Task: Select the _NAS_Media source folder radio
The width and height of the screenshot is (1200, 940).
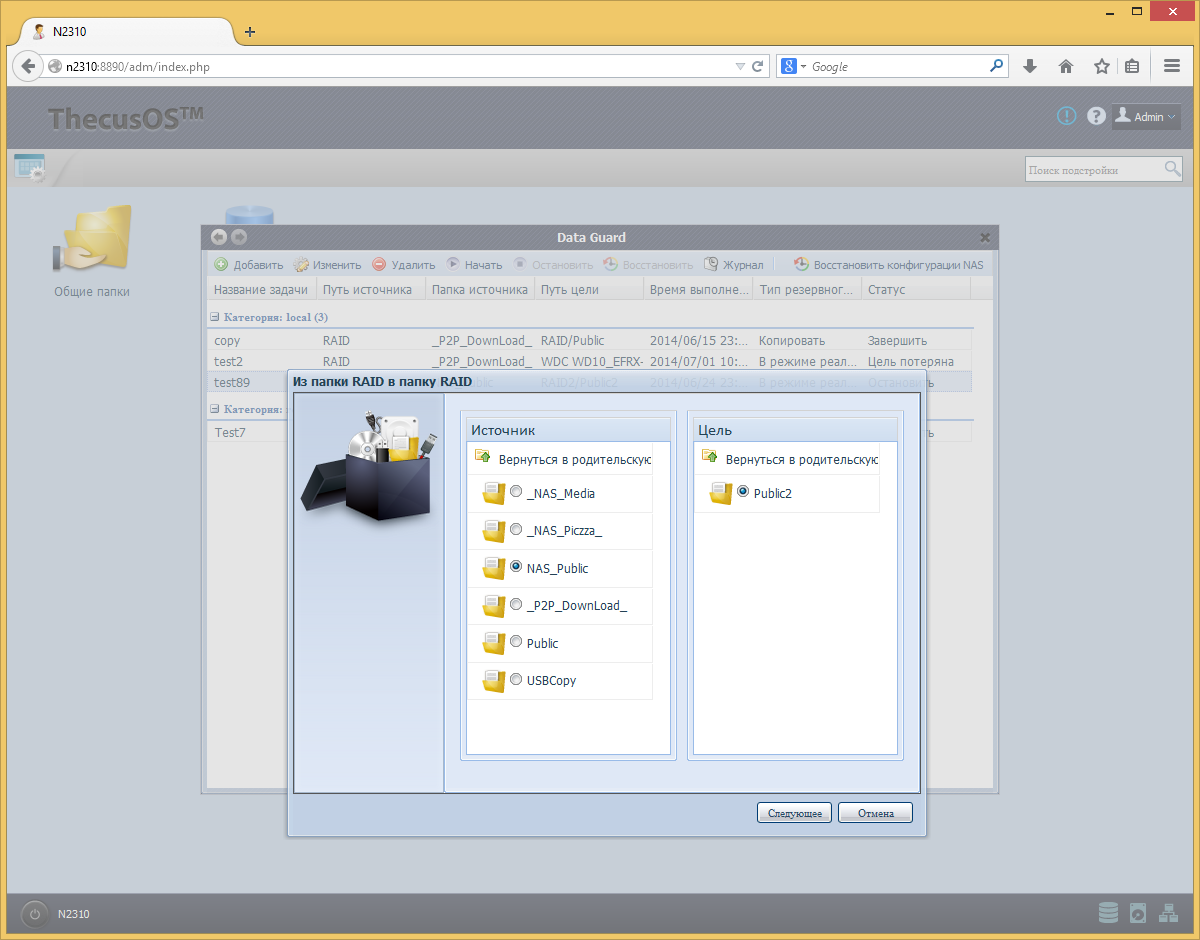Action: click(516, 492)
